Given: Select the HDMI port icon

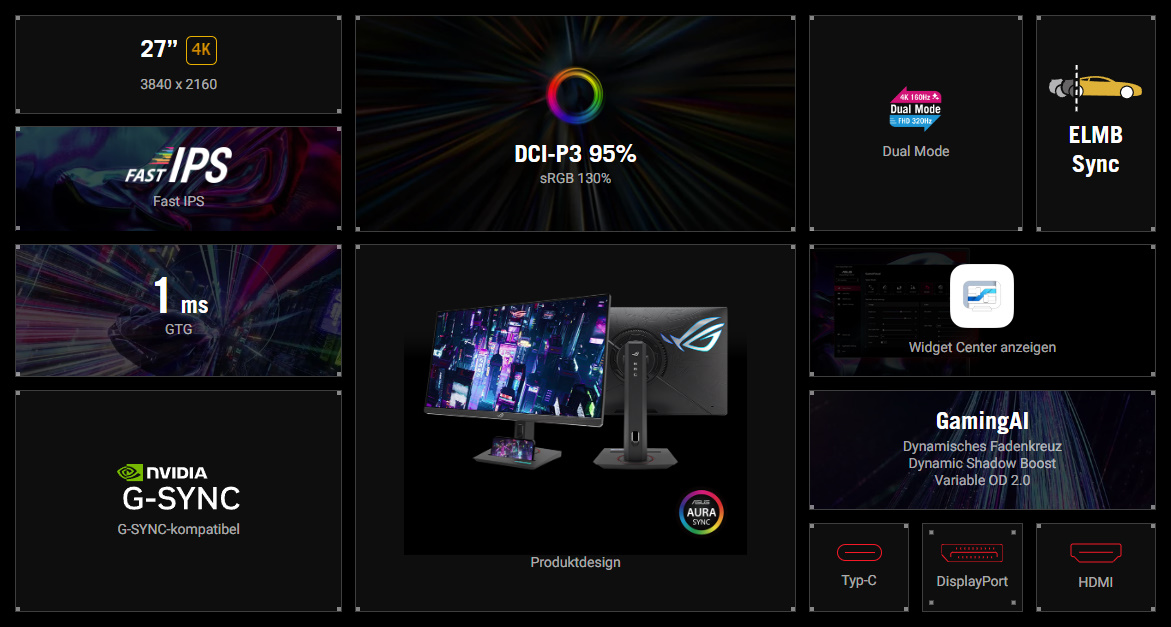Looking at the screenshot, I should coord(1096,551).
